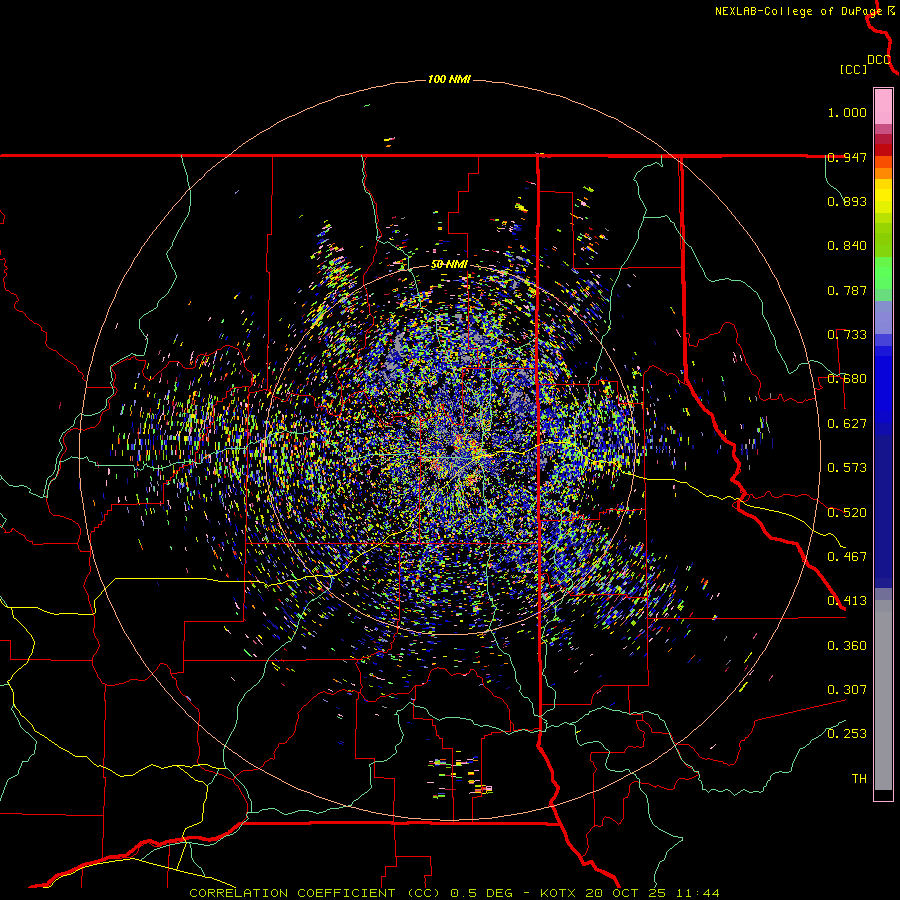The image size is (900, 900).
Task: Click the DCC text near top right
Action: [x=879, y=60]
